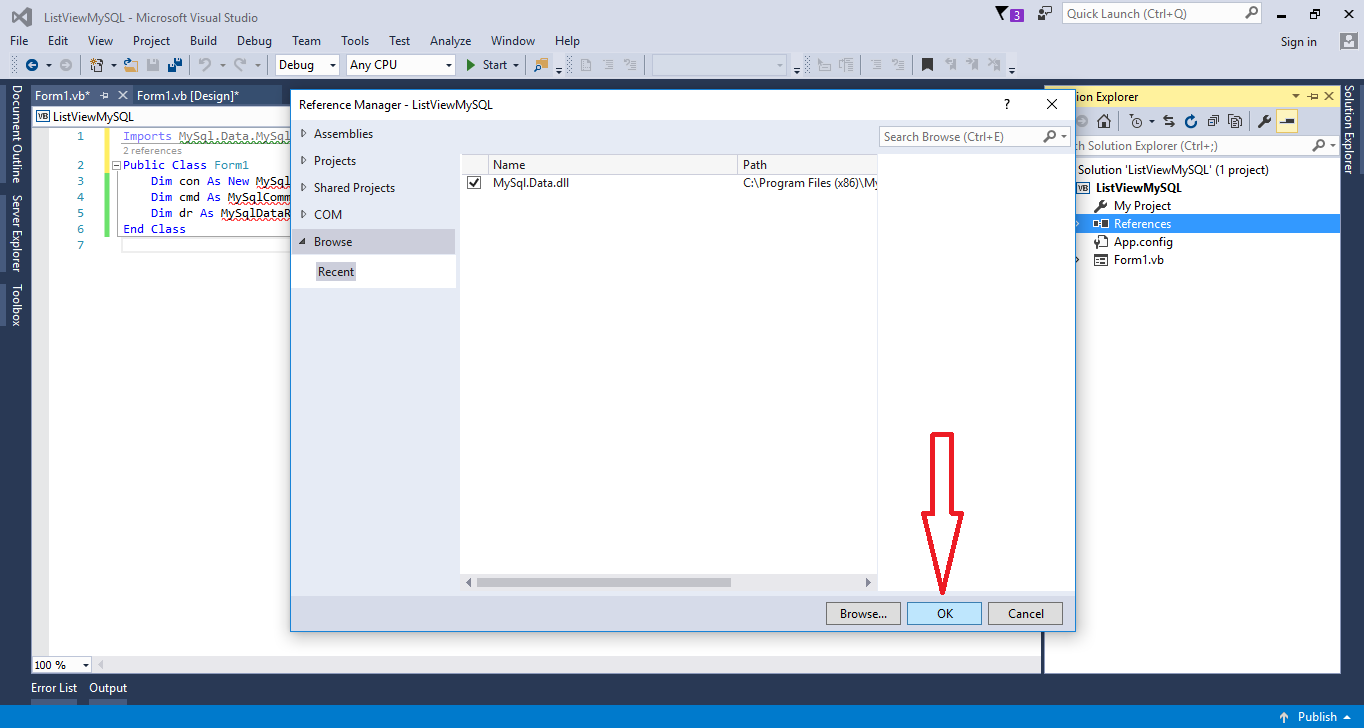This screenshot has width=1364, height=728.
Task: Click the Toggle Bookmark toolbar icon
Action: pos(927,65)
